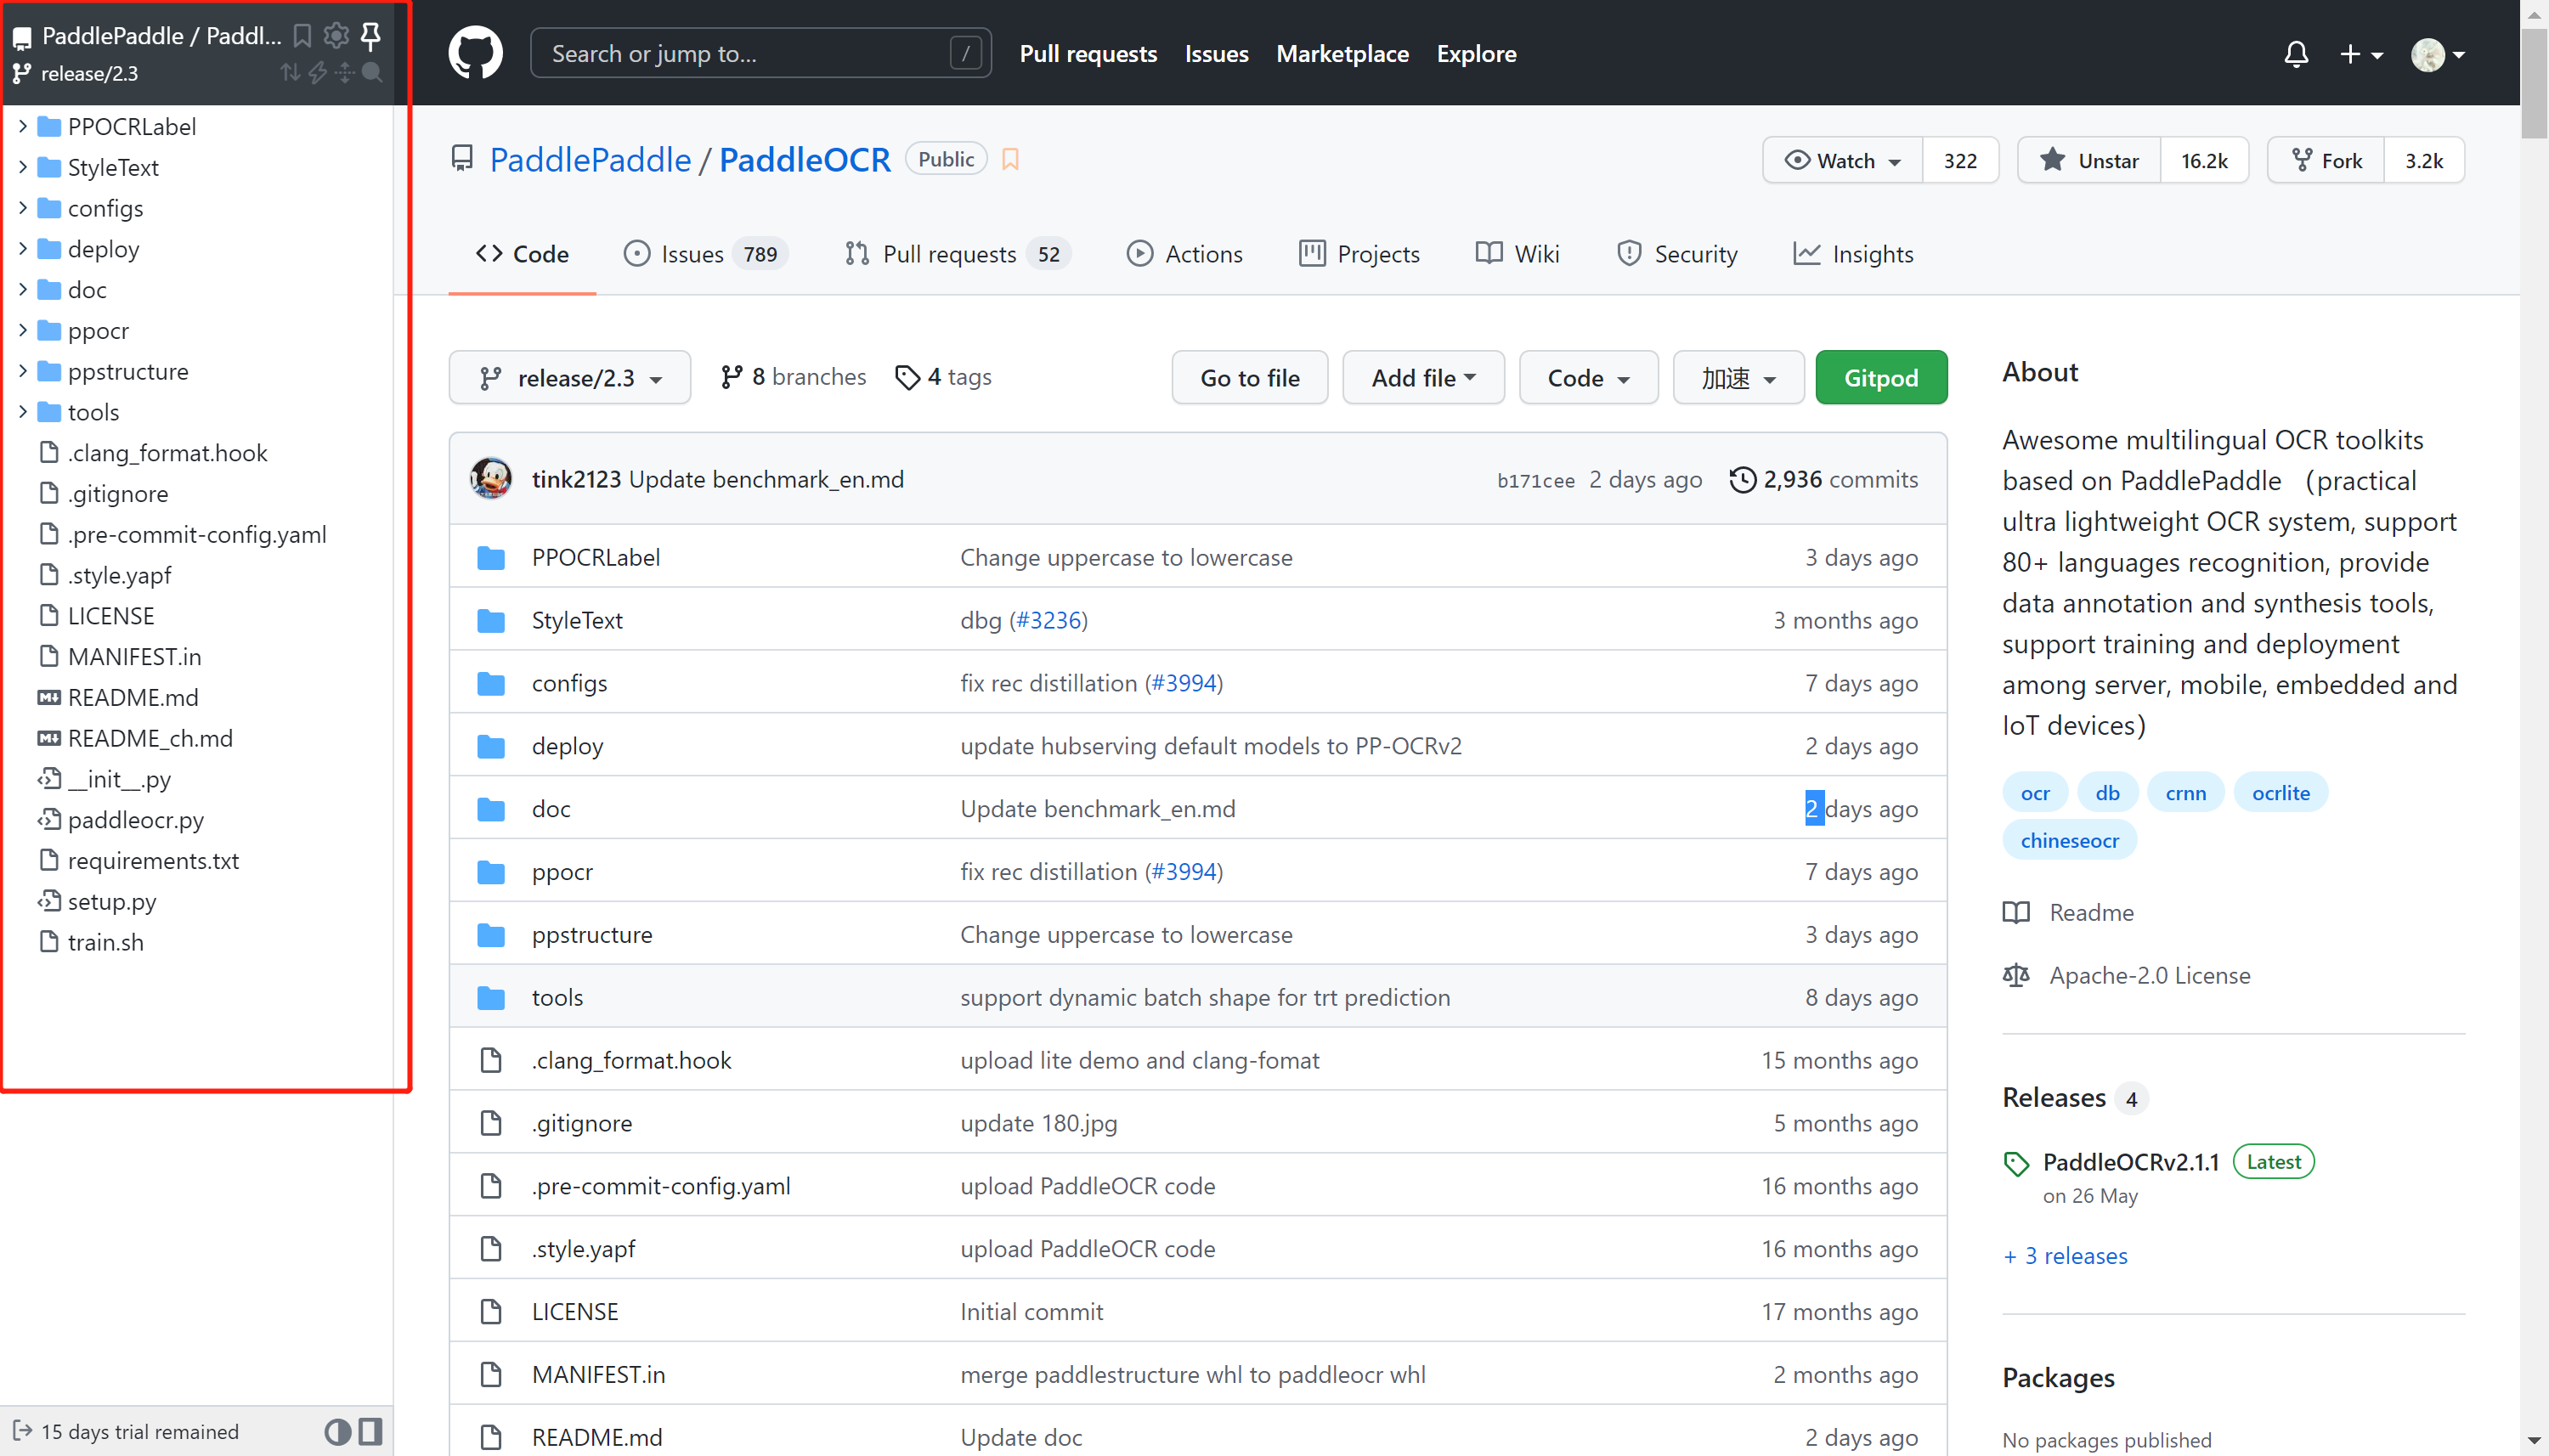Open the '+ 3 releases' link
2549x1456 pixels.
(x=2066, y=1256)
